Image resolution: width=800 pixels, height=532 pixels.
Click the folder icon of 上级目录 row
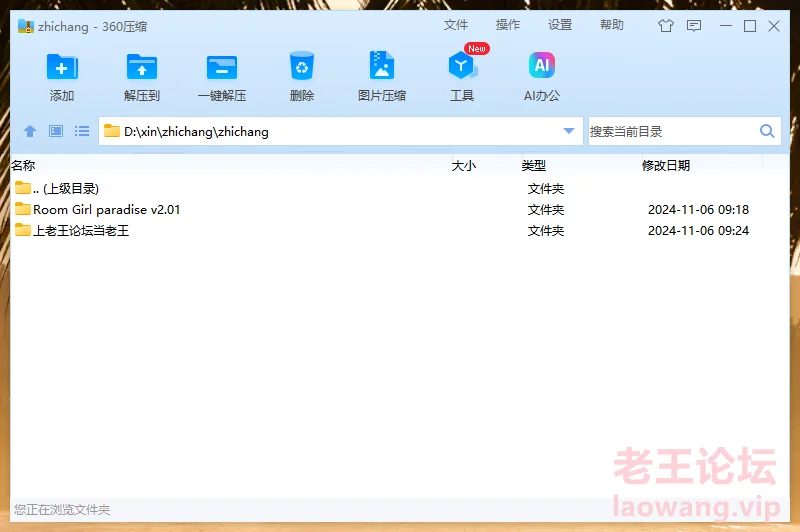tap(23, 188)
